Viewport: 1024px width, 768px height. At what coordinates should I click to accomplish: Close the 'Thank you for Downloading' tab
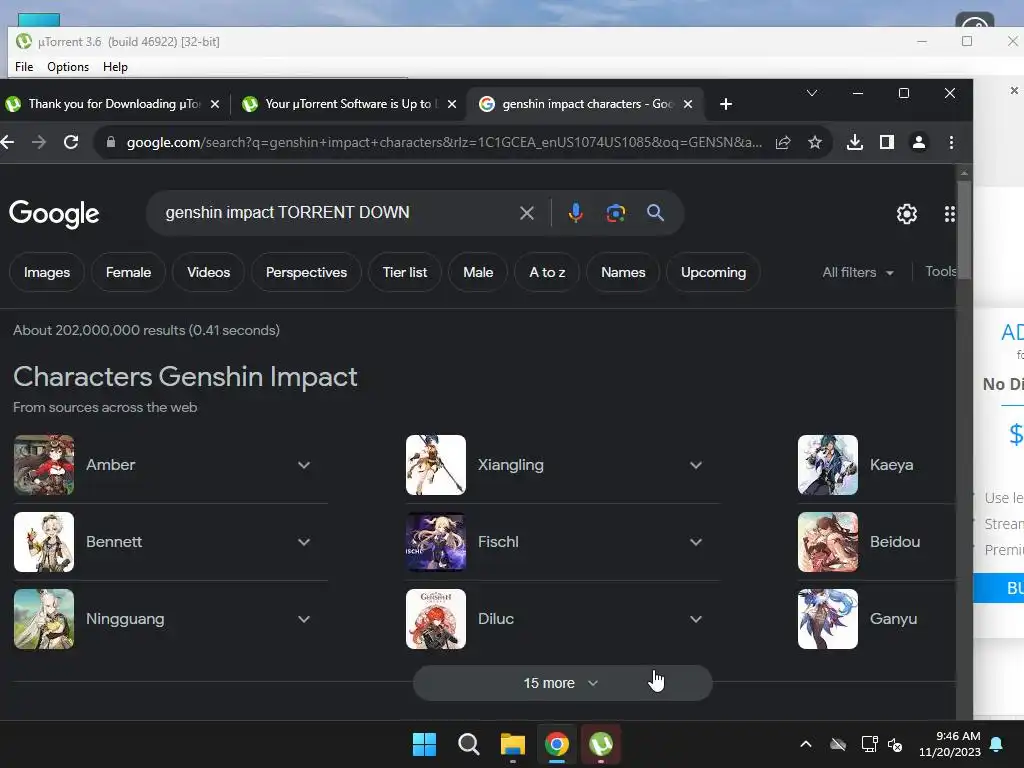coord(215,104)
